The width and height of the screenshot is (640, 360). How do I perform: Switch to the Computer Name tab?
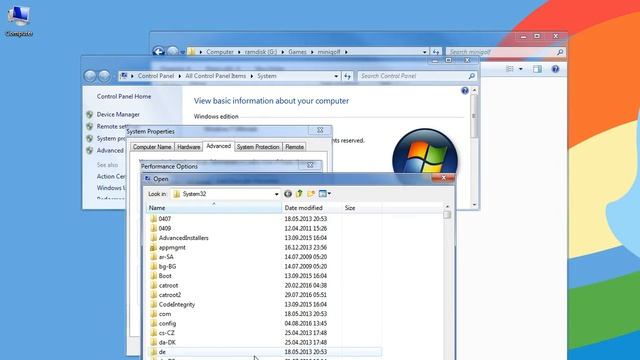click(152, 147)
